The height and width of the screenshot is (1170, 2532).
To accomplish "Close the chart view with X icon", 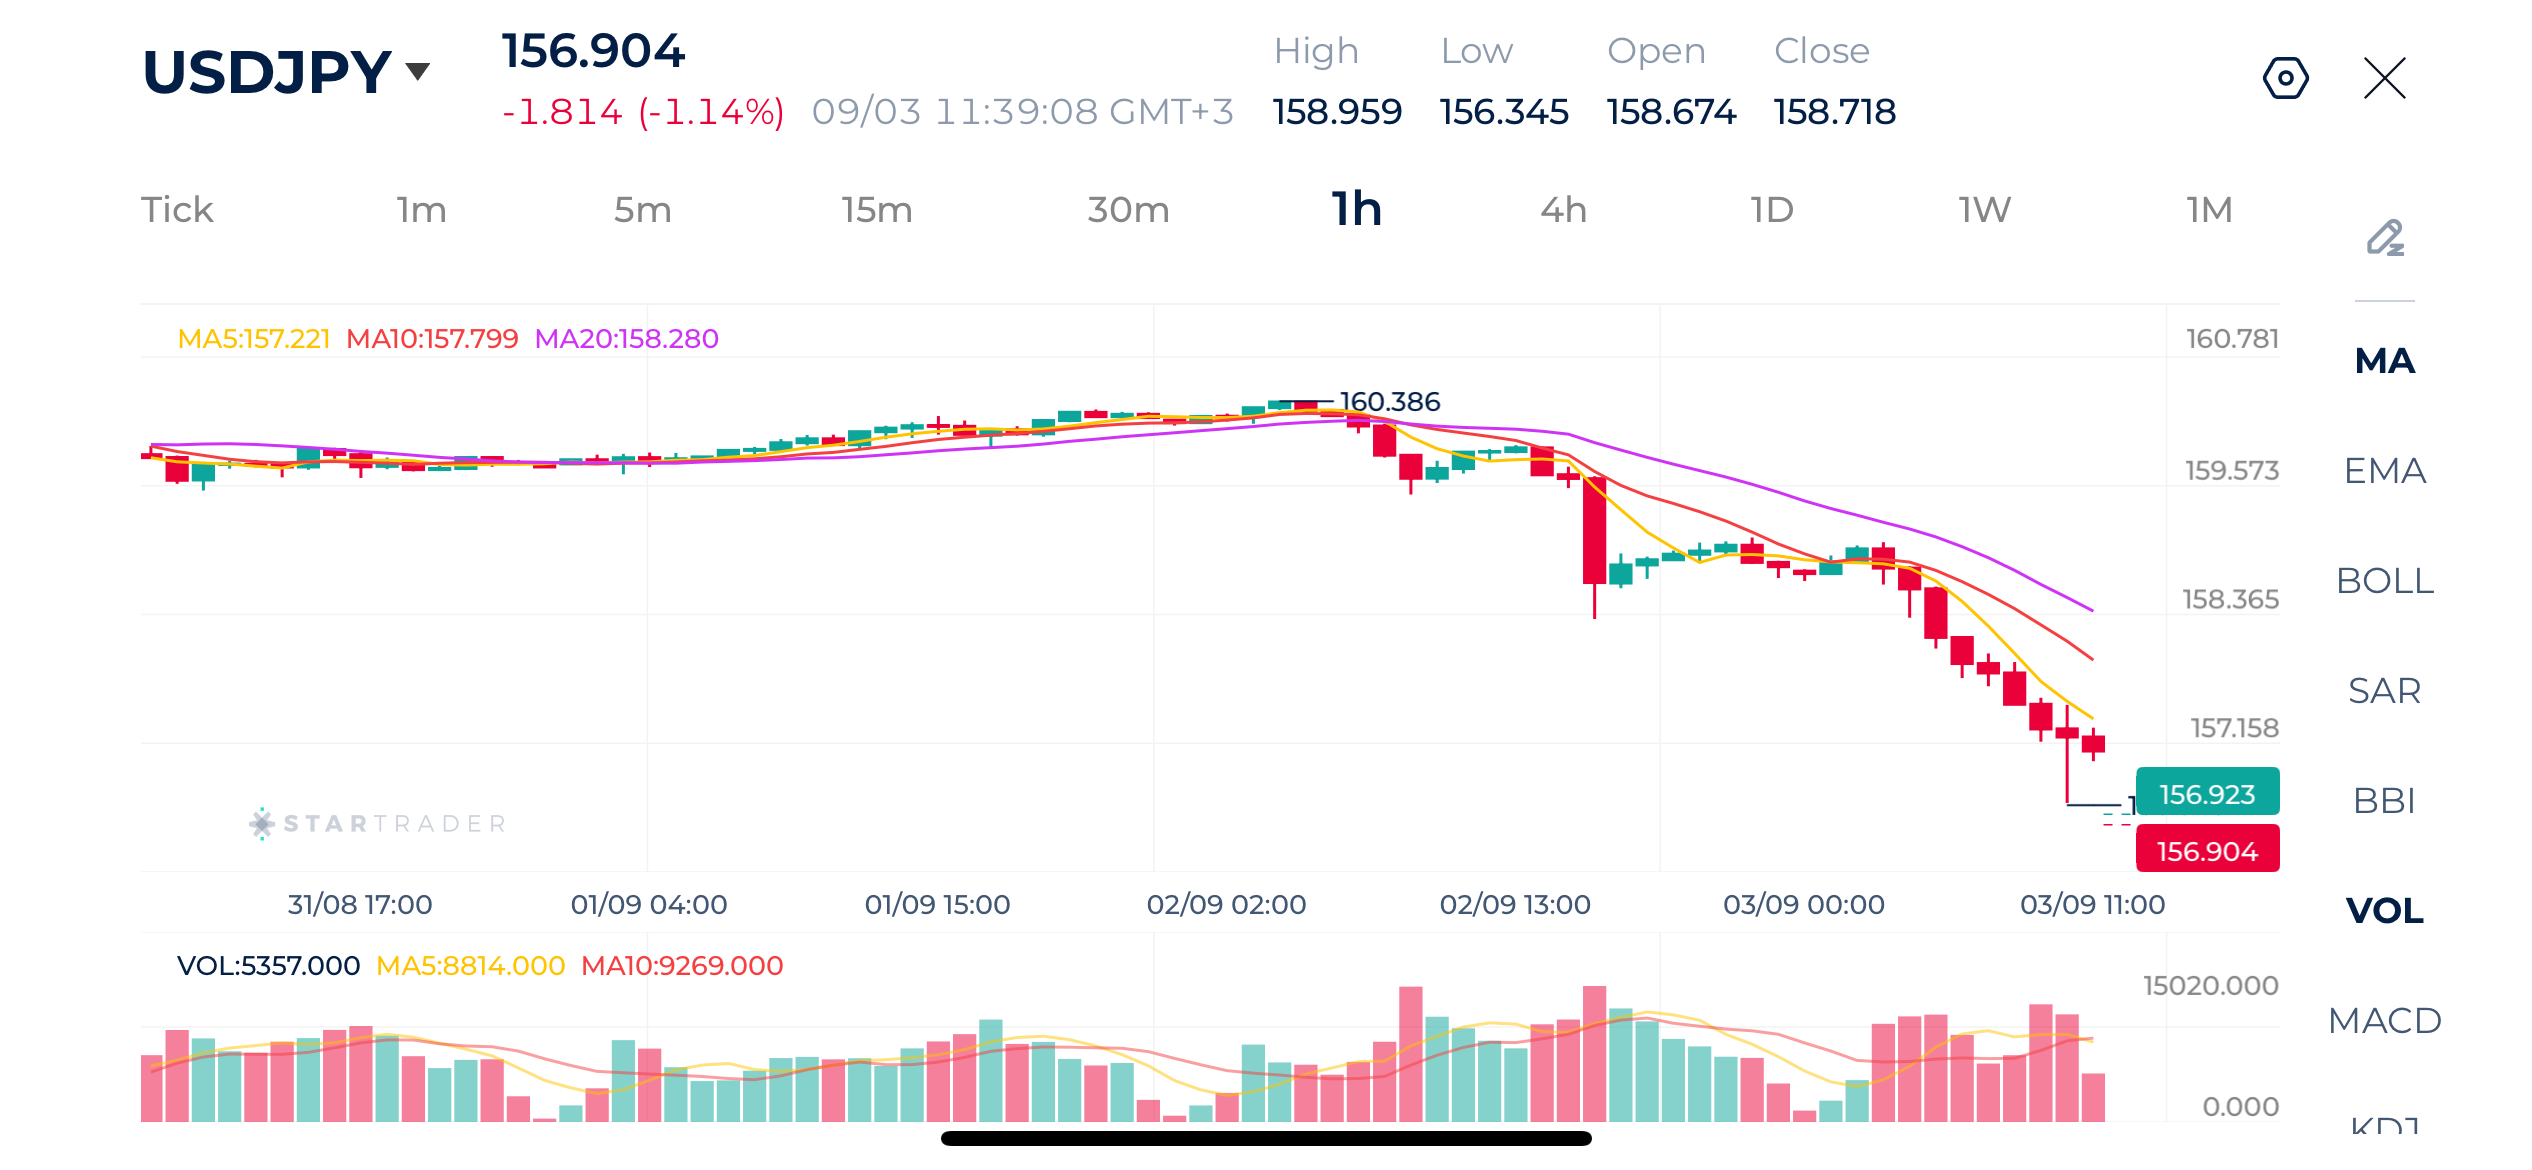I will coord(2385,78).
